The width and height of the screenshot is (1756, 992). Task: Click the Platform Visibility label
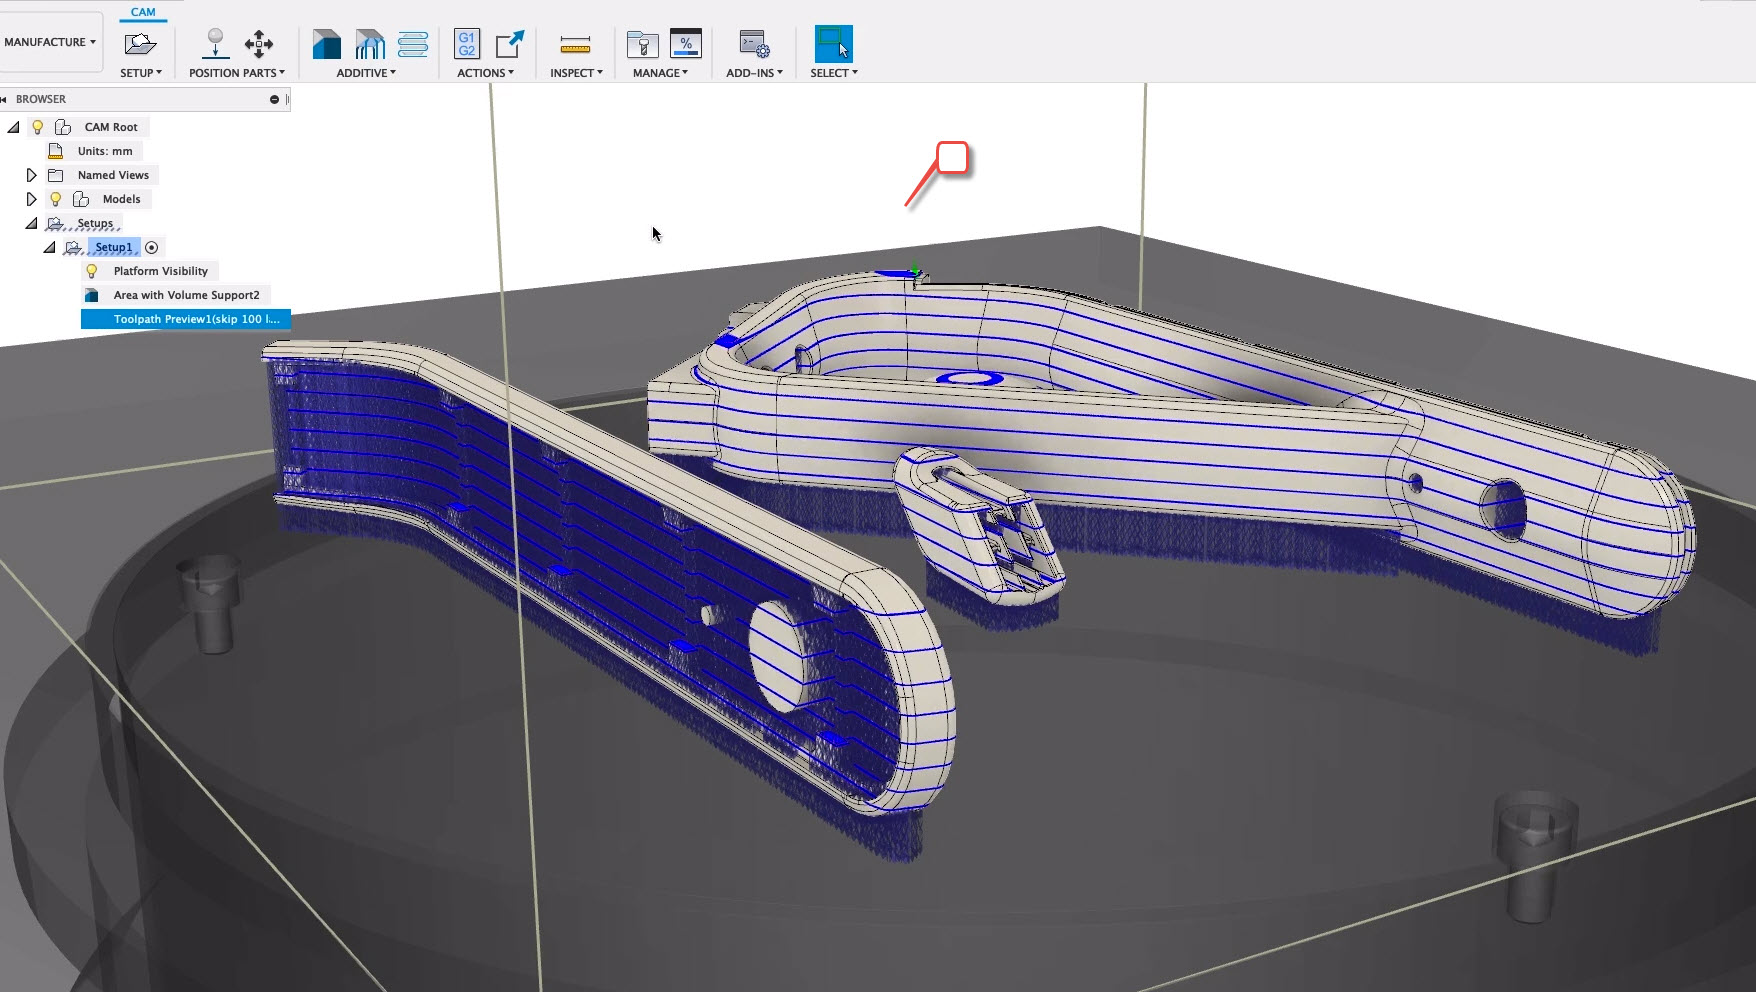click(160, 271)
